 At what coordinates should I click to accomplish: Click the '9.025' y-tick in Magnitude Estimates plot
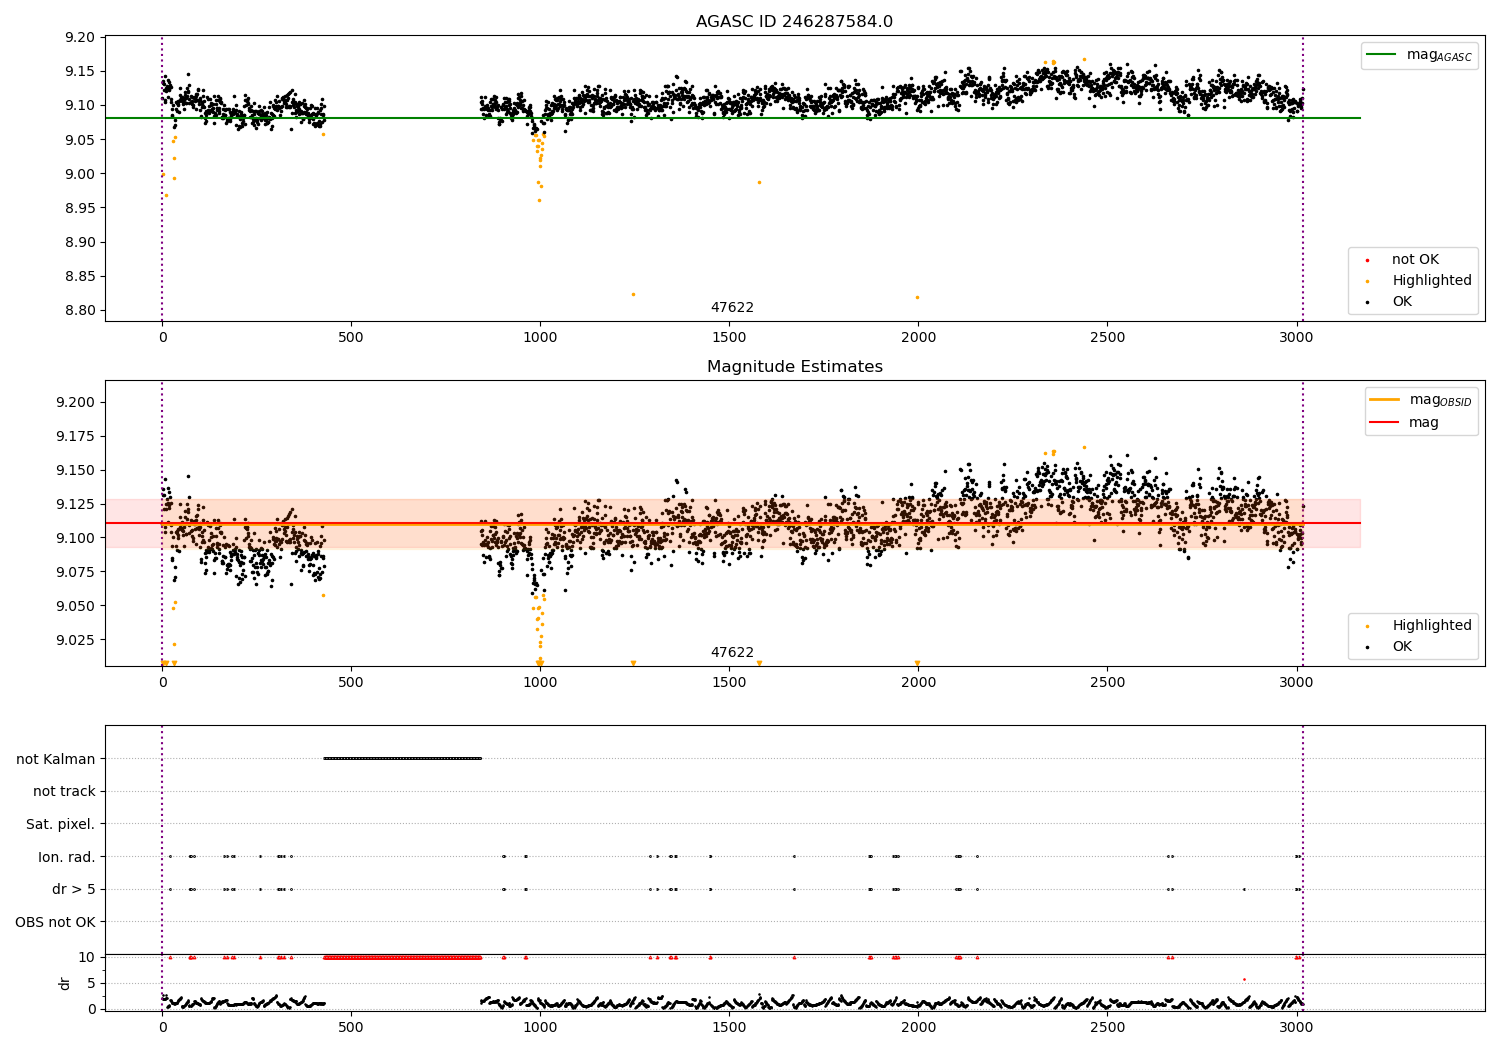coord(77,640)
